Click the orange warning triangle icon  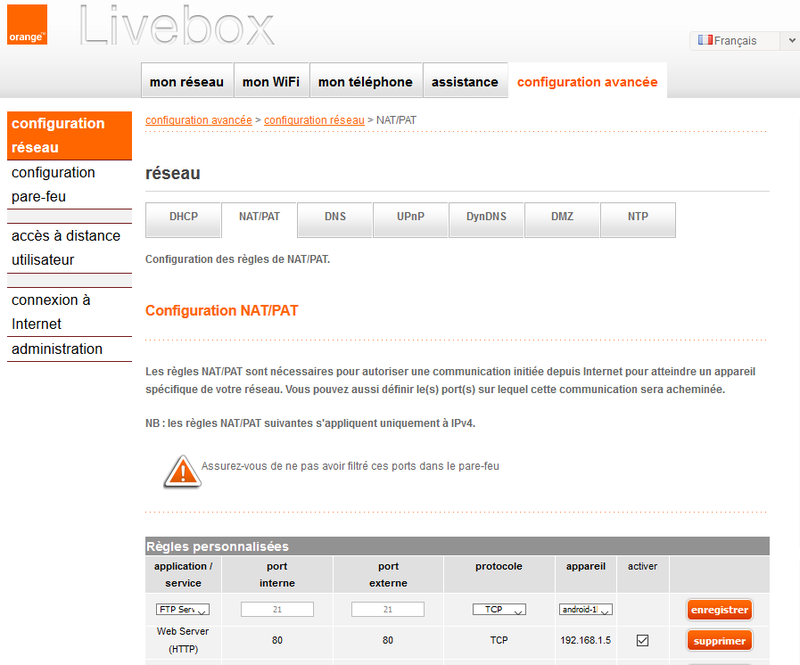[182, 471]
